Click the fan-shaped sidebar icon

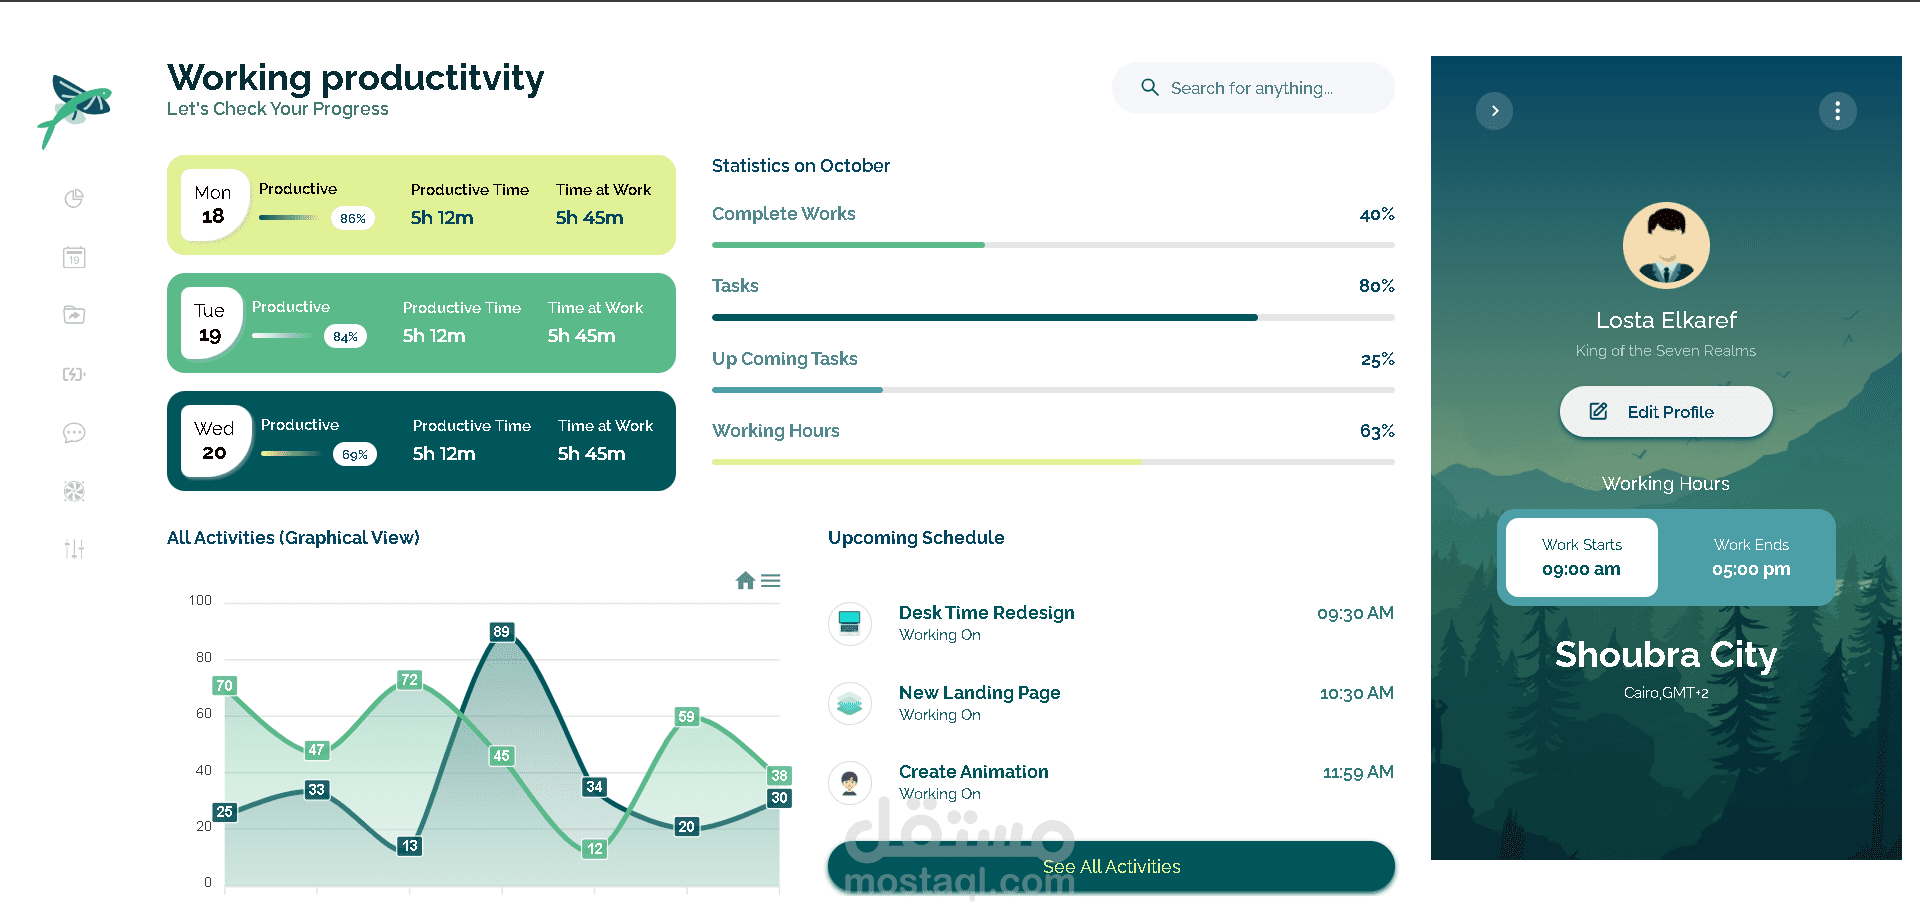point(74,491)
